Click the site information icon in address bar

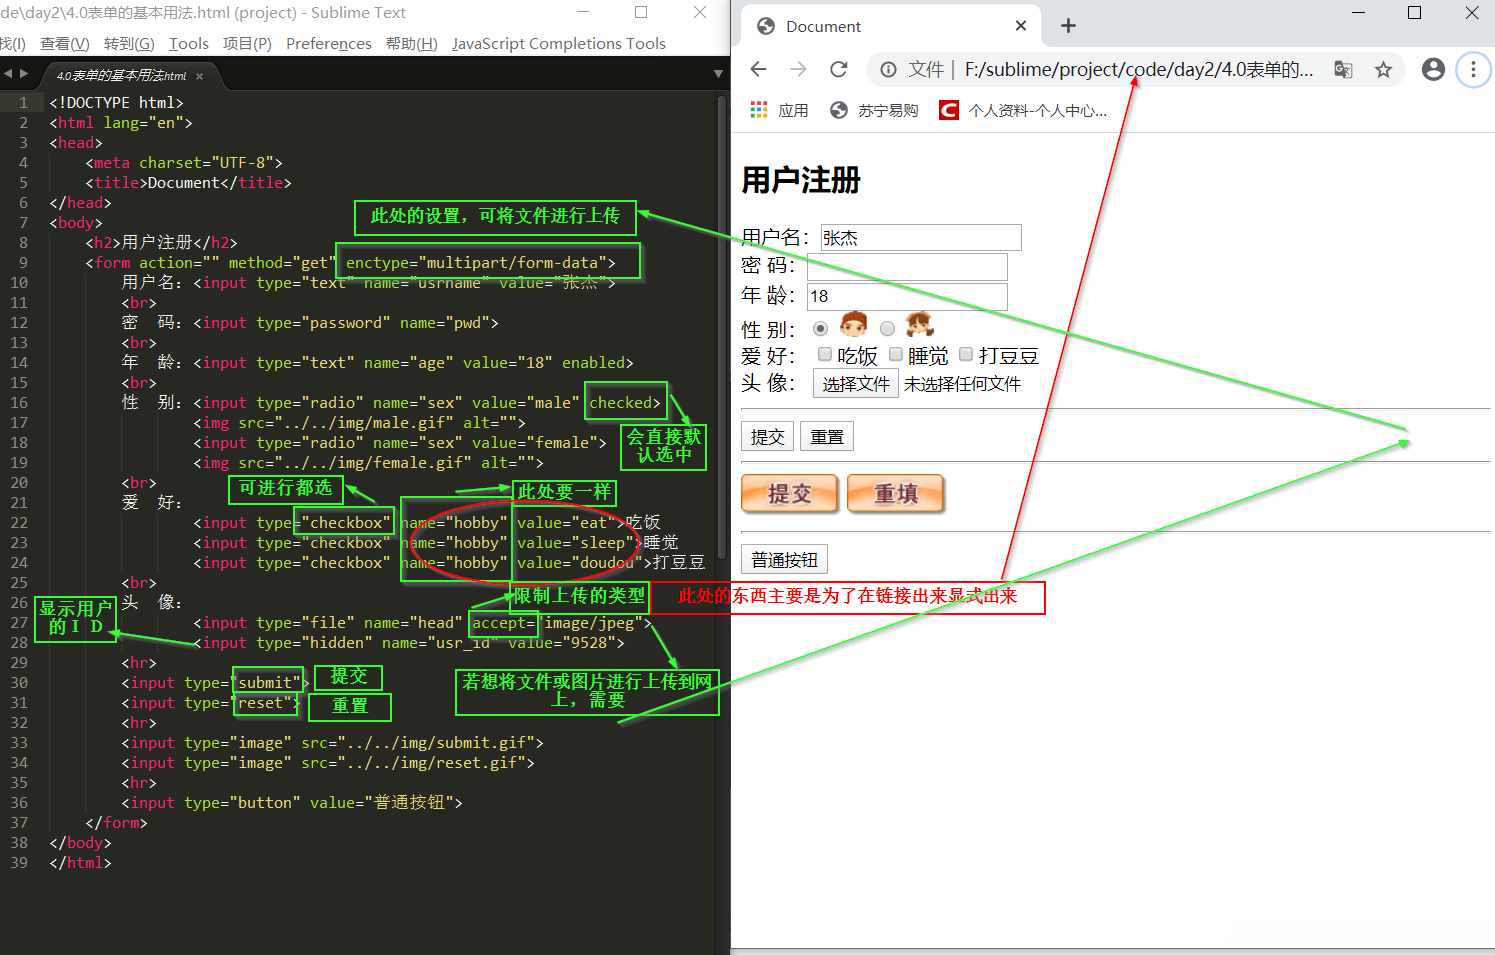(x=888, y=69)
